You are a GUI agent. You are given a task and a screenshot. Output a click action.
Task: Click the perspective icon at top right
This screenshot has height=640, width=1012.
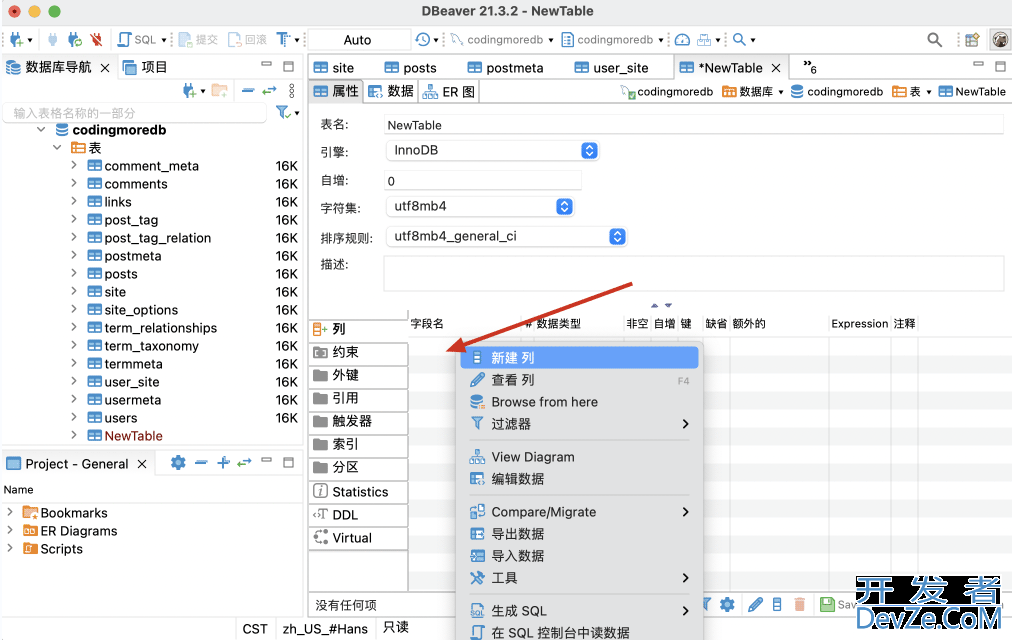(972, 39)
